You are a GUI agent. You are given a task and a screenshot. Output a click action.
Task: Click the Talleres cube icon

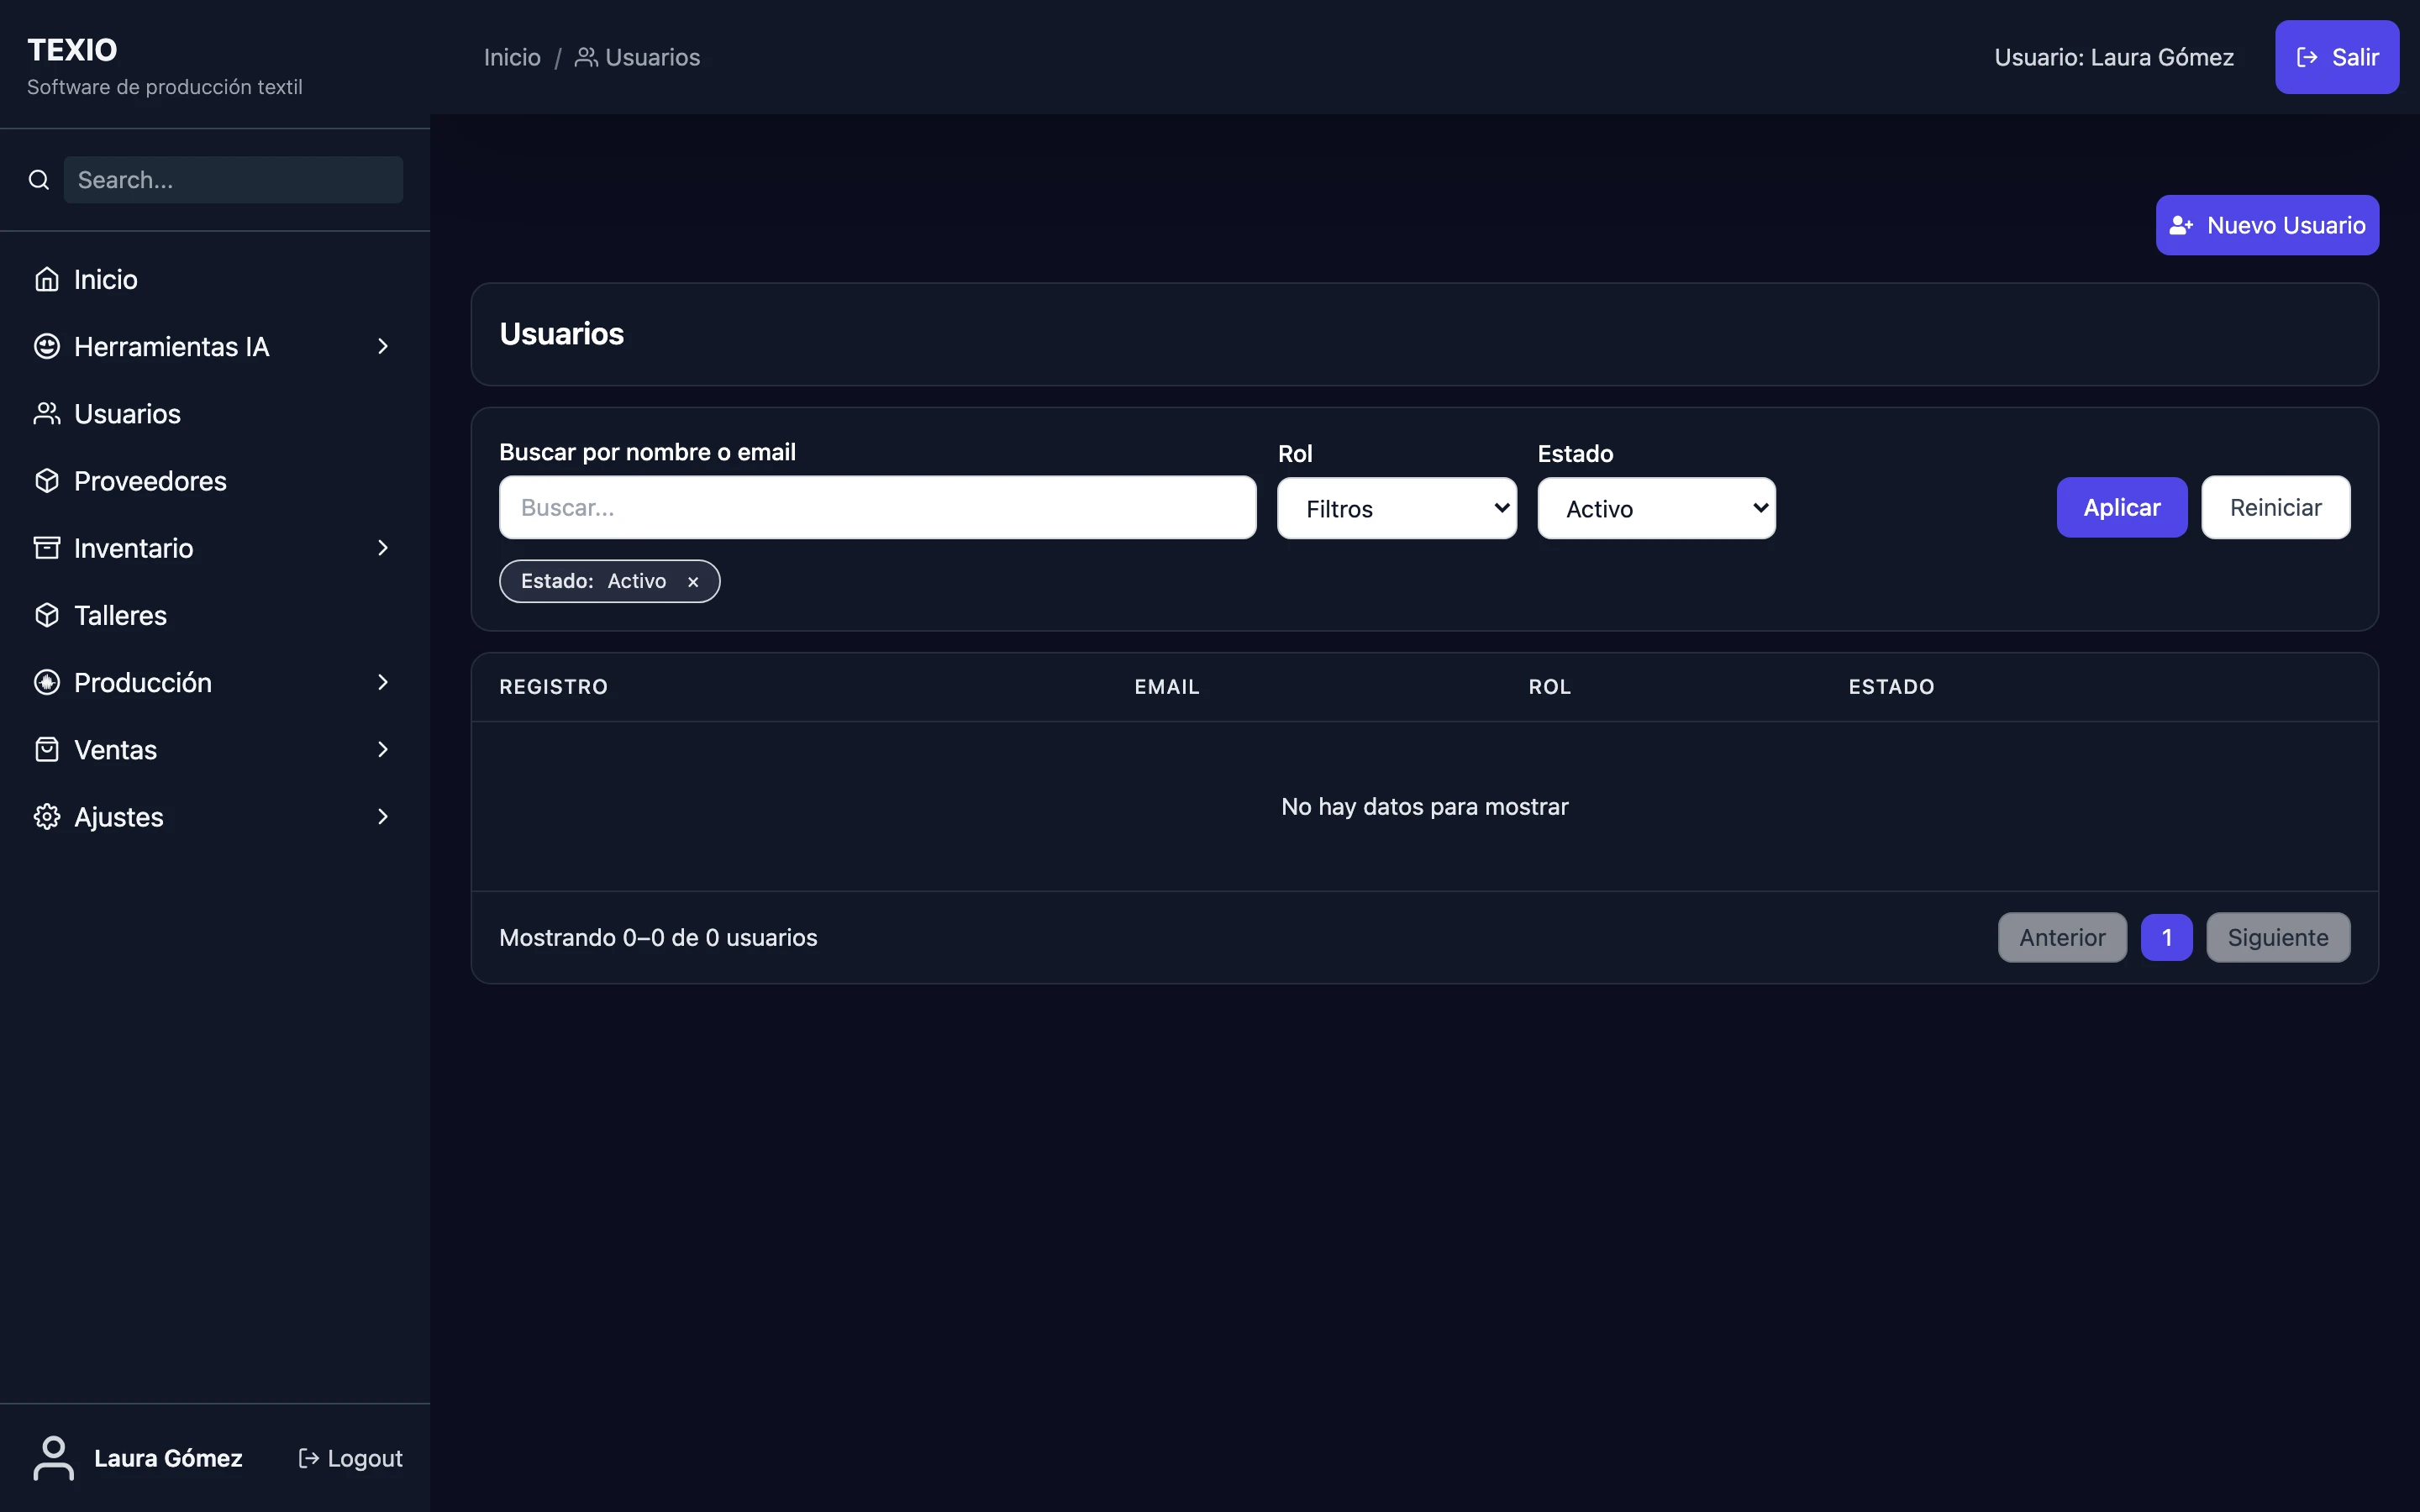tap(47, 615)
